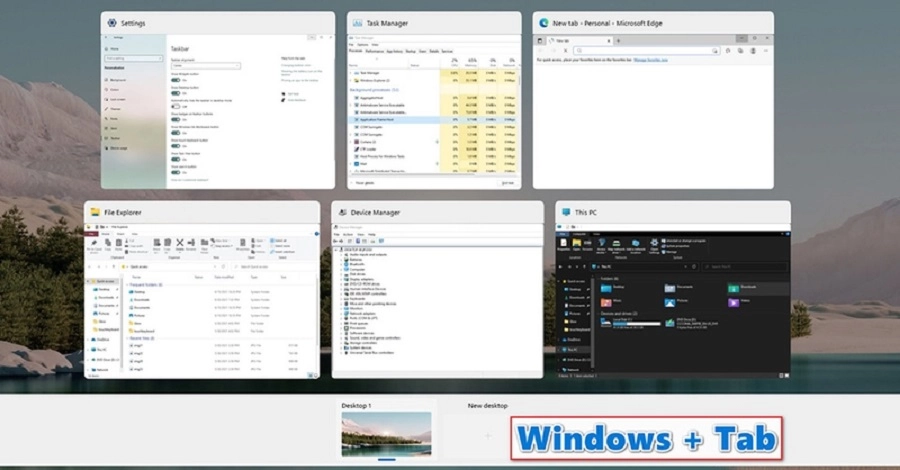Open the Videos folder icon in This PC

[x=733, y=302]
